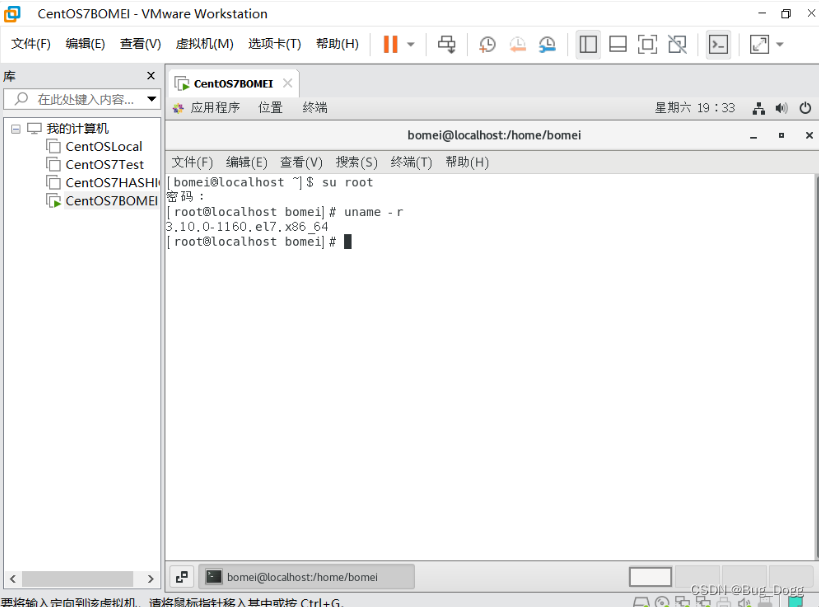The image size is (819, 607).
Task: Select the bomei@localhost:/home/bomei taskbar entry
Action: (307, 577)
